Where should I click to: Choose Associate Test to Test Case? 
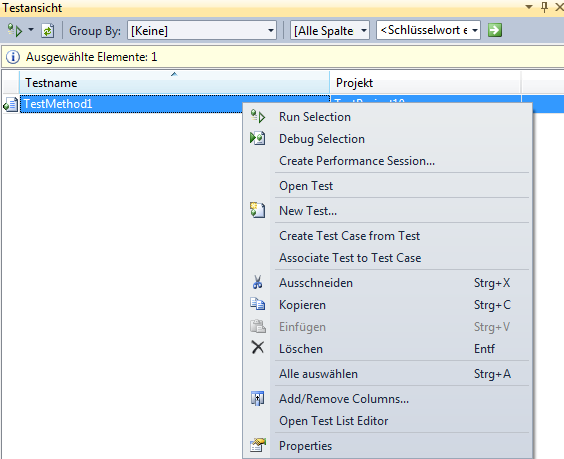pyautogui.click(x=387, y=258)
